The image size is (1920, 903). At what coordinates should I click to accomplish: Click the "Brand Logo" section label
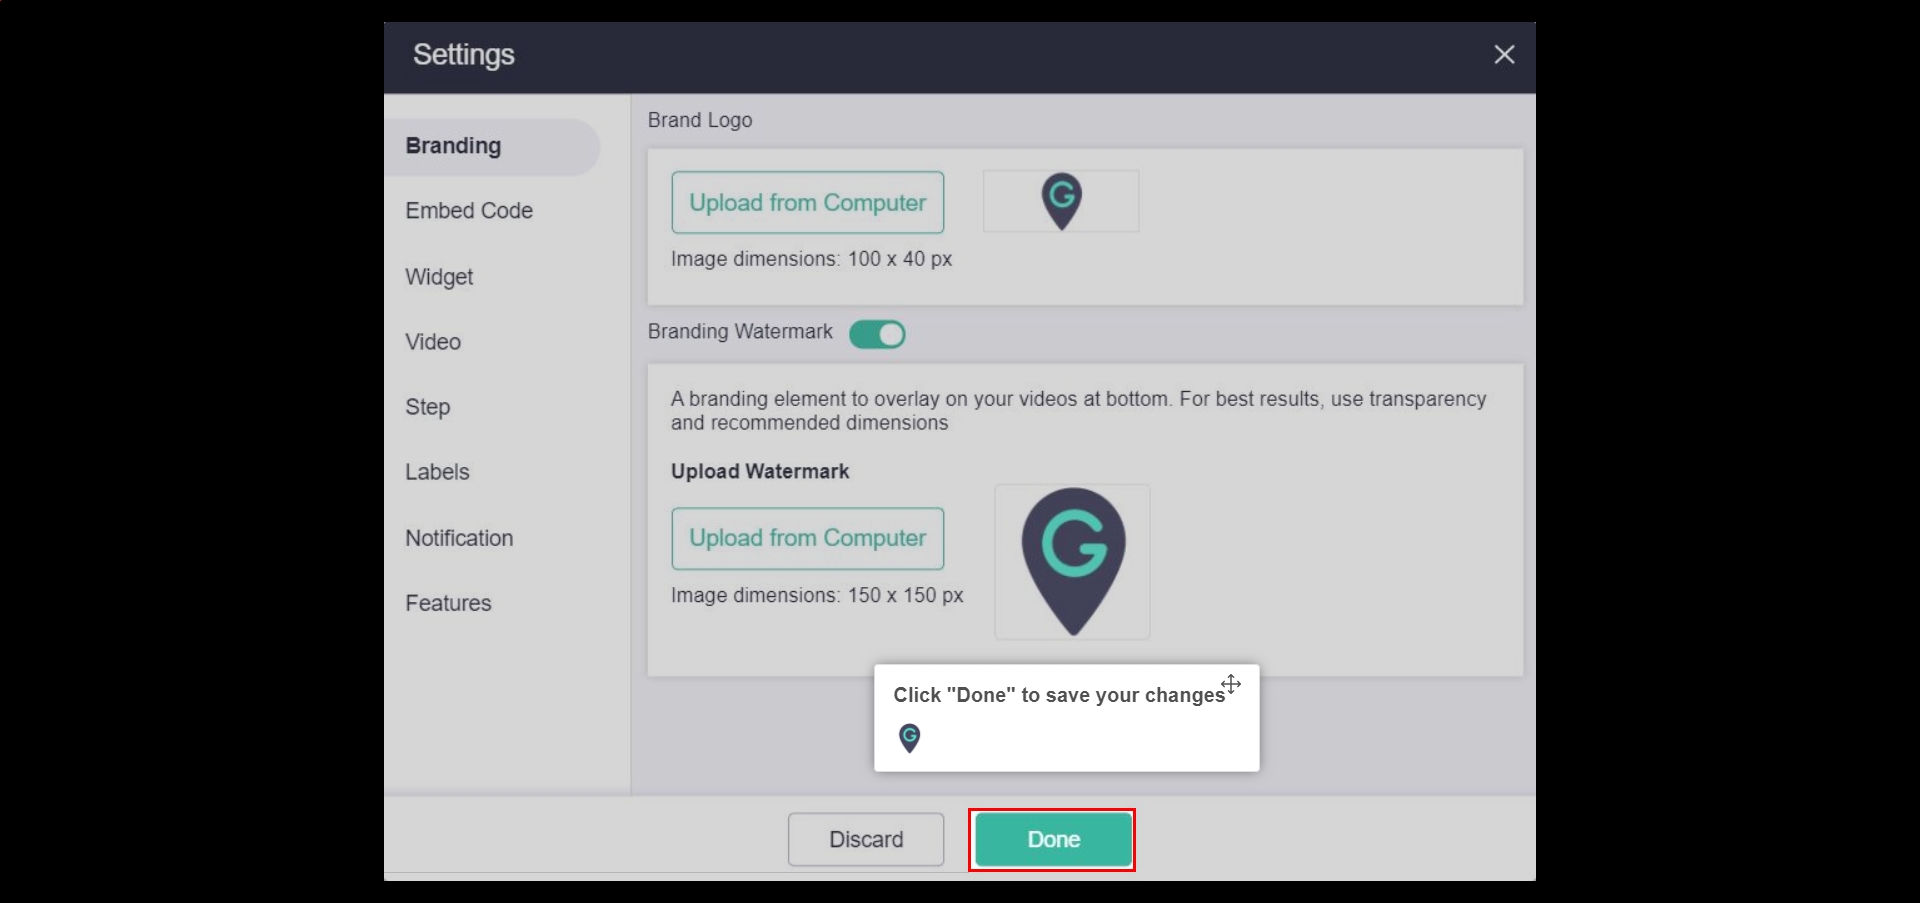point(700,120)
